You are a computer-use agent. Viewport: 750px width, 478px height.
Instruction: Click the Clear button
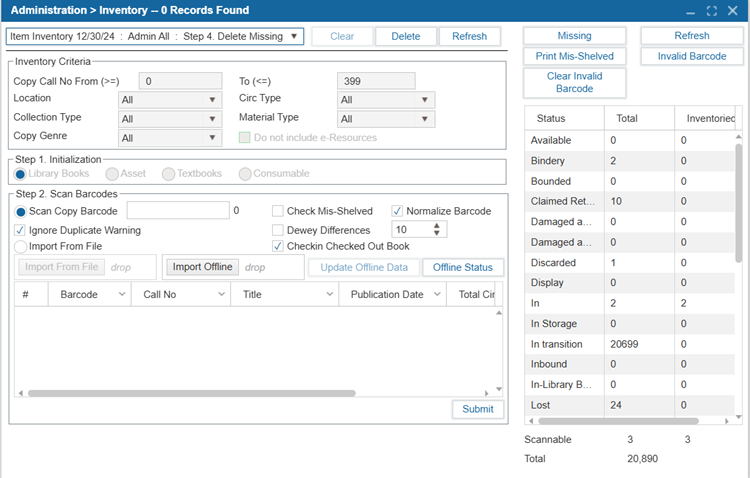[x=342, y=36]
